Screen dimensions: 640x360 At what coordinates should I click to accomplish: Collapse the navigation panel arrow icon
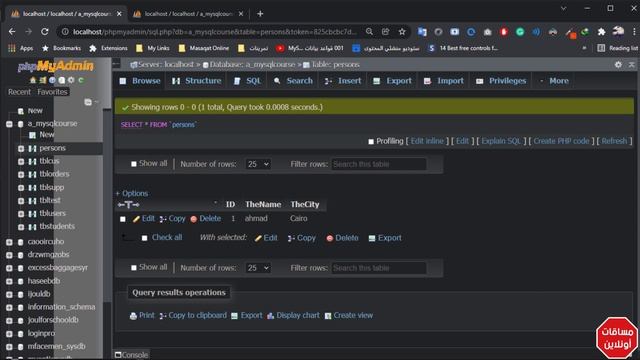coord(116,64)
